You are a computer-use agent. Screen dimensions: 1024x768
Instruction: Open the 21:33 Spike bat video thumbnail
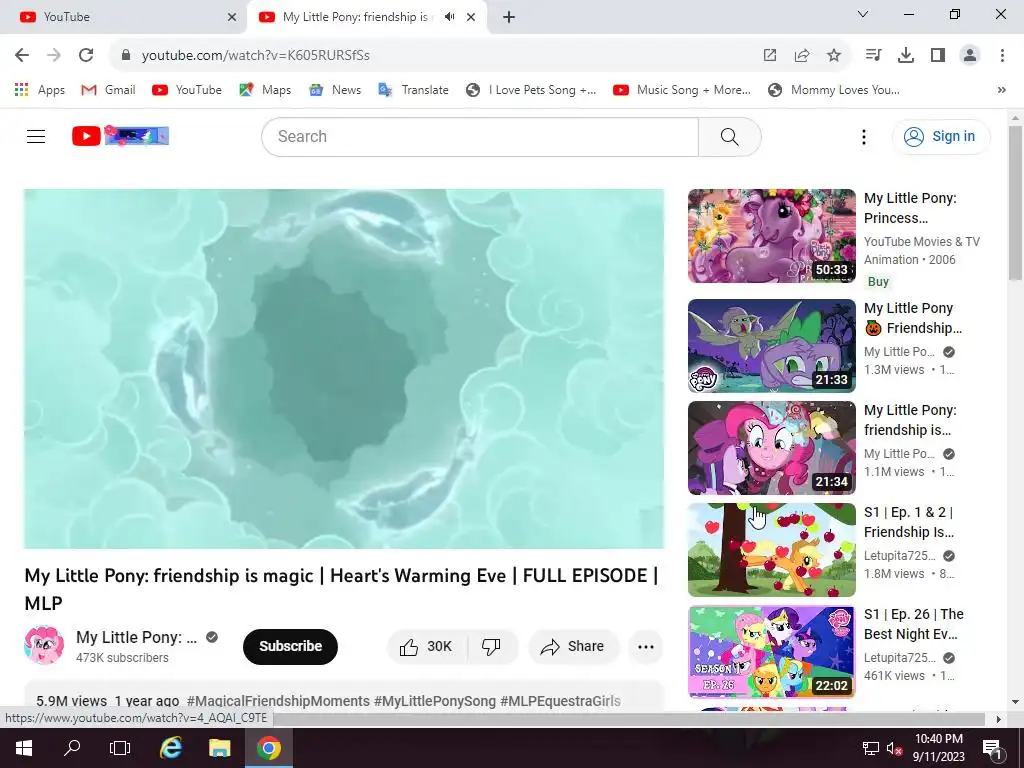tap(772, 346)
